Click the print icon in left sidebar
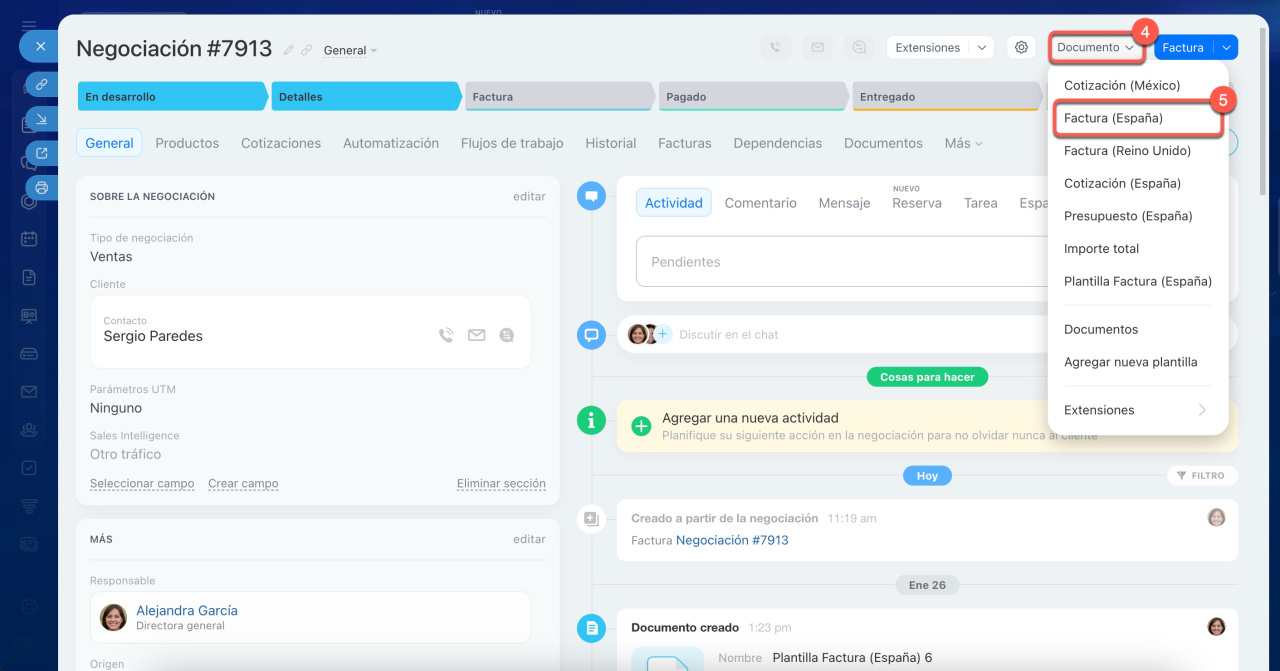Screen dimensions: 1280x671 [41, 187]
